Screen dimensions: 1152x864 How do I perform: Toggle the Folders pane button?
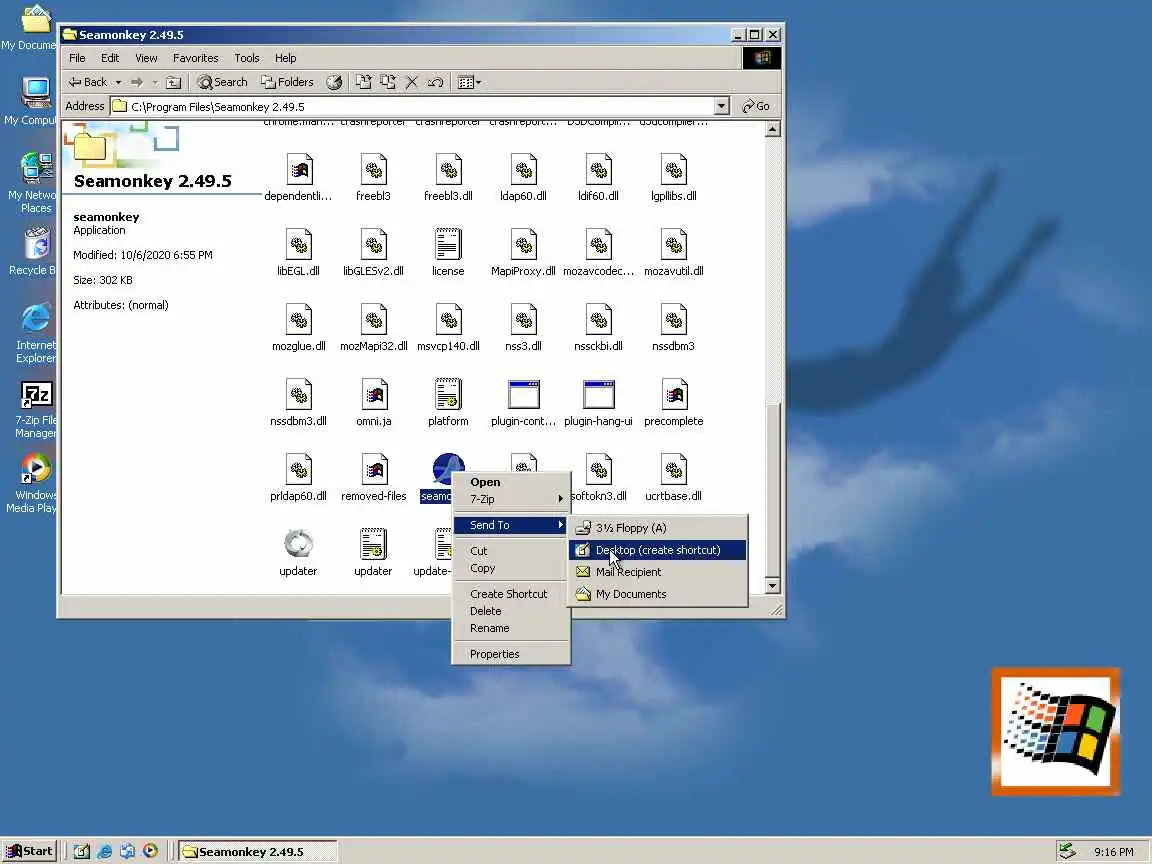(x=287, y=82)
